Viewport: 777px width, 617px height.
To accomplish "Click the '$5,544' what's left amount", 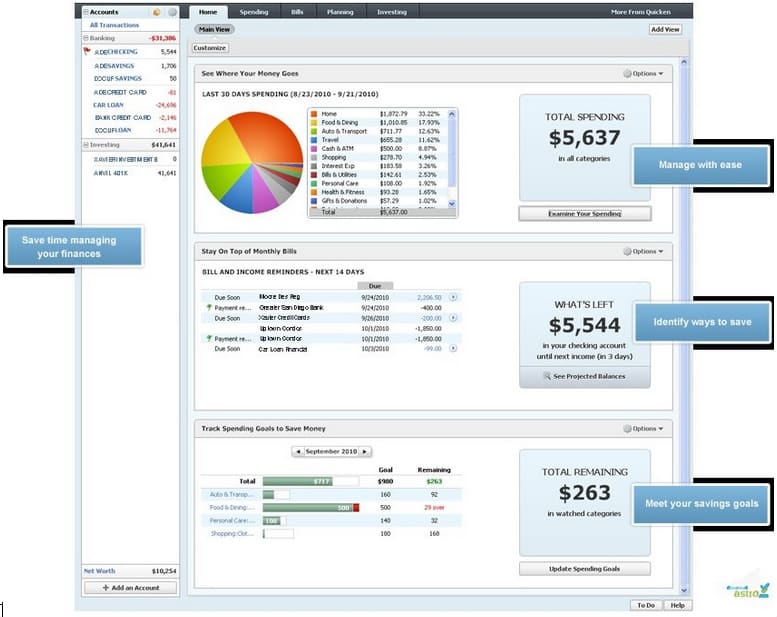I will tap(585, 326).
